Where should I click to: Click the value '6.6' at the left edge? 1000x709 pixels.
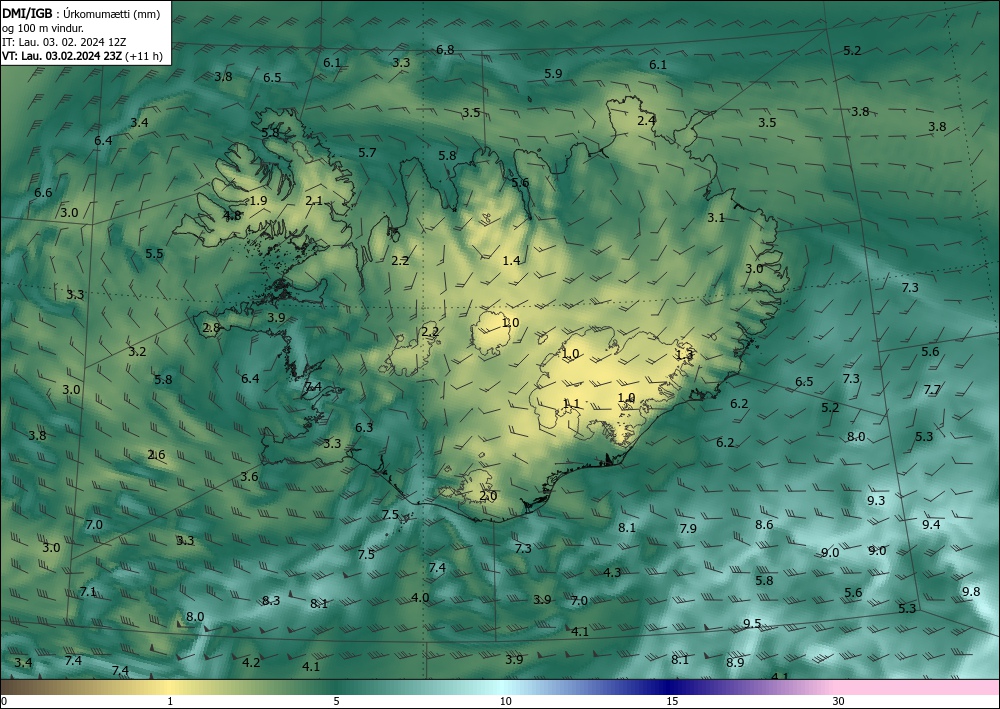43,193
